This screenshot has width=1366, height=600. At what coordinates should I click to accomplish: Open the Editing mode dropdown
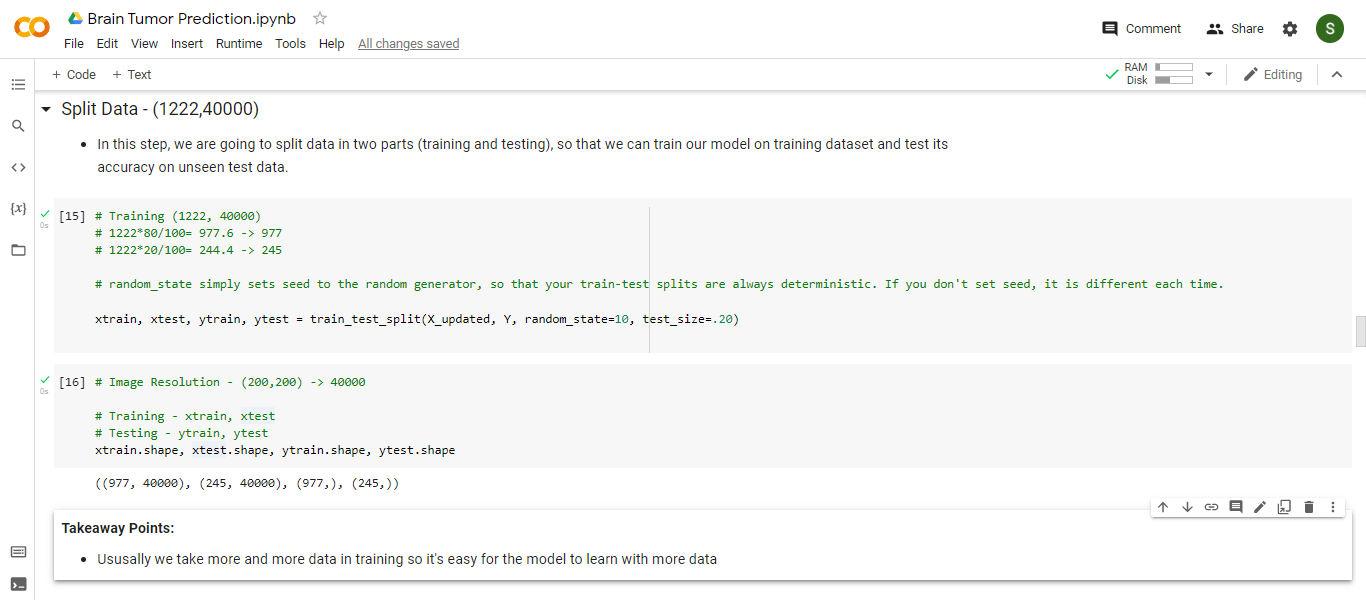coord(1272,74)
